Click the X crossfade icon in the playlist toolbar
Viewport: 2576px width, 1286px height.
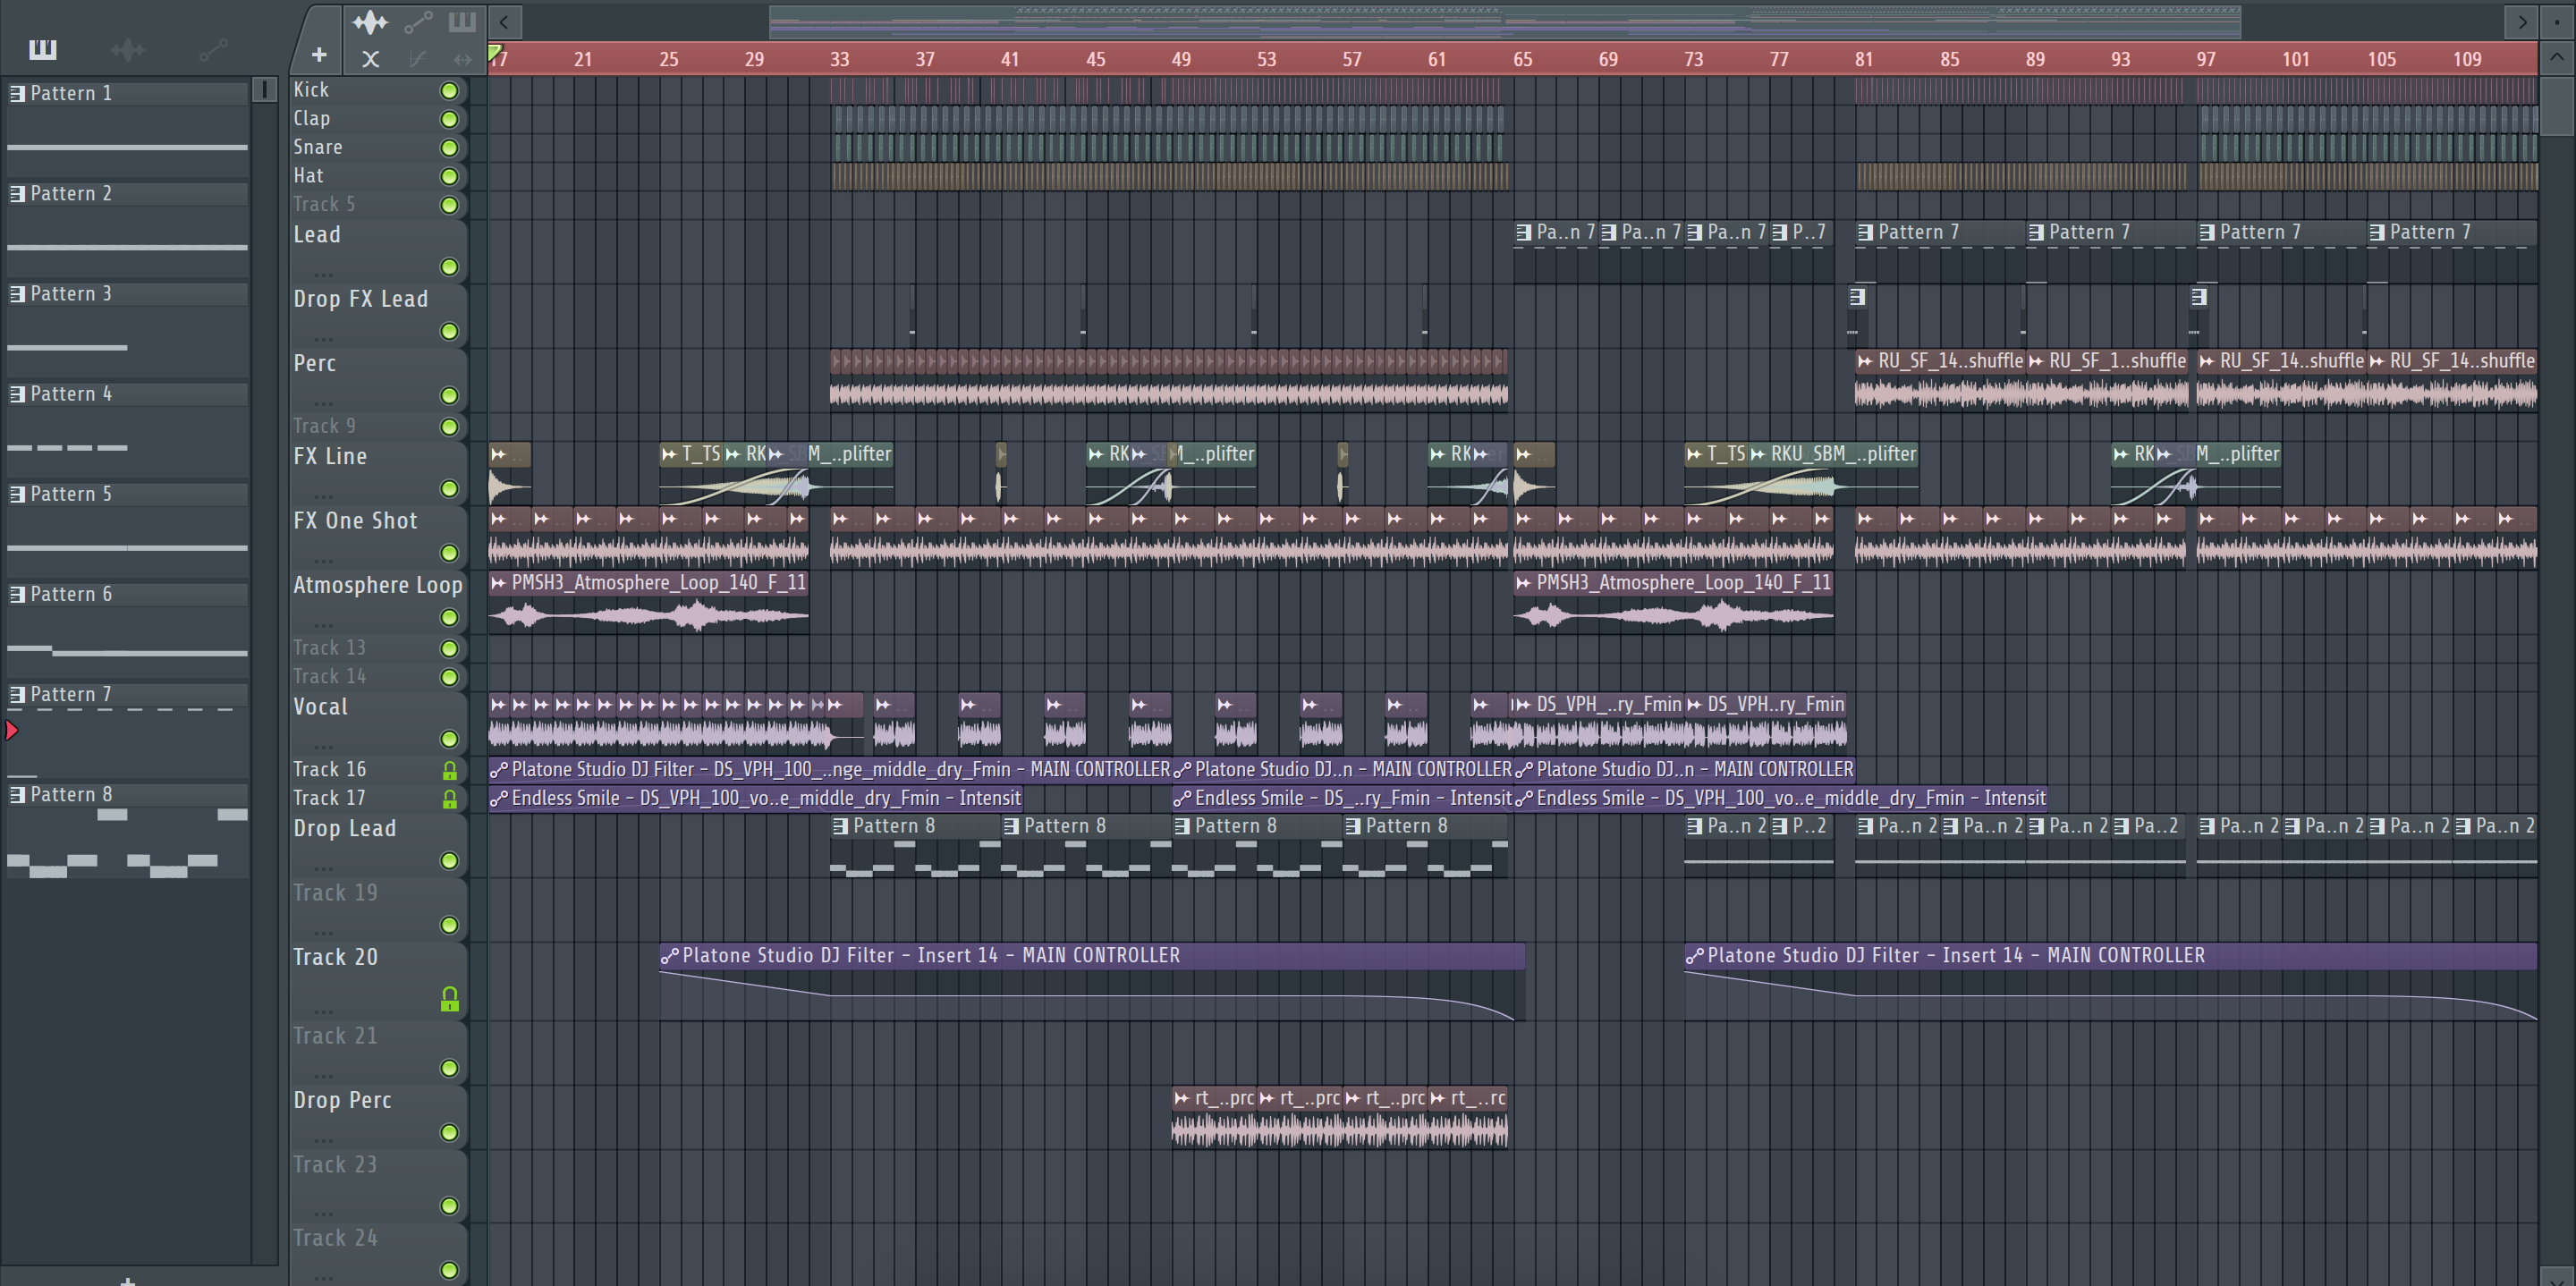pos(370,59)
